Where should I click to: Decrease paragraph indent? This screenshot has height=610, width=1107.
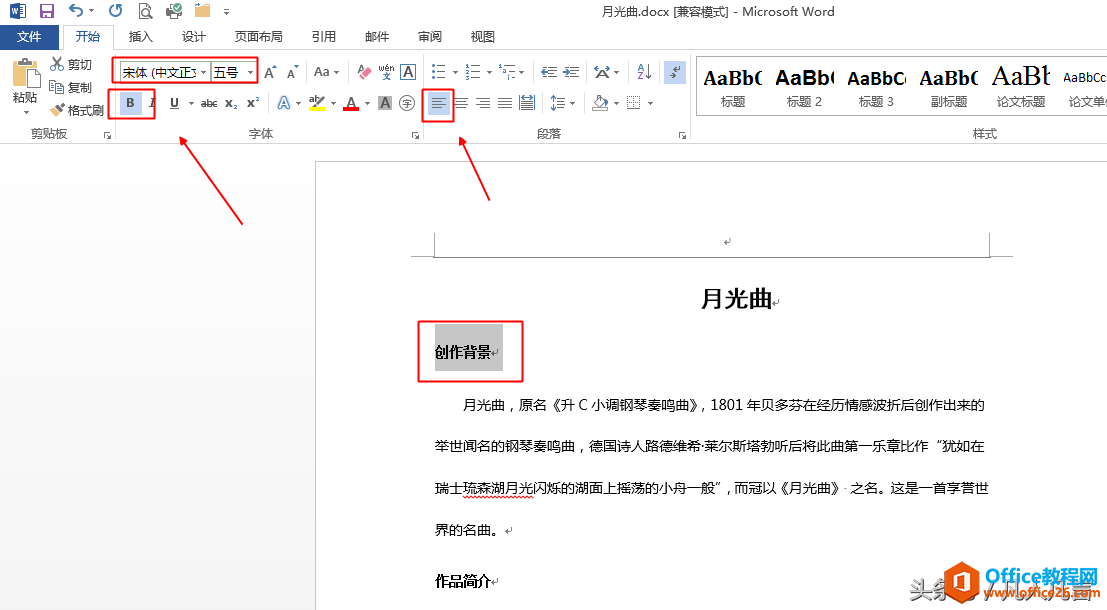tap(549, 72)
